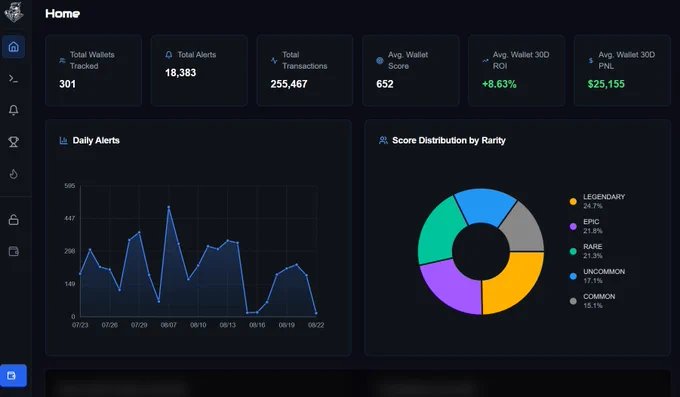The height and width of the screenshot is (397, 680).
Task: Select the Total Wallets Tracked card value 301
Action: click(x=67, y=84)
